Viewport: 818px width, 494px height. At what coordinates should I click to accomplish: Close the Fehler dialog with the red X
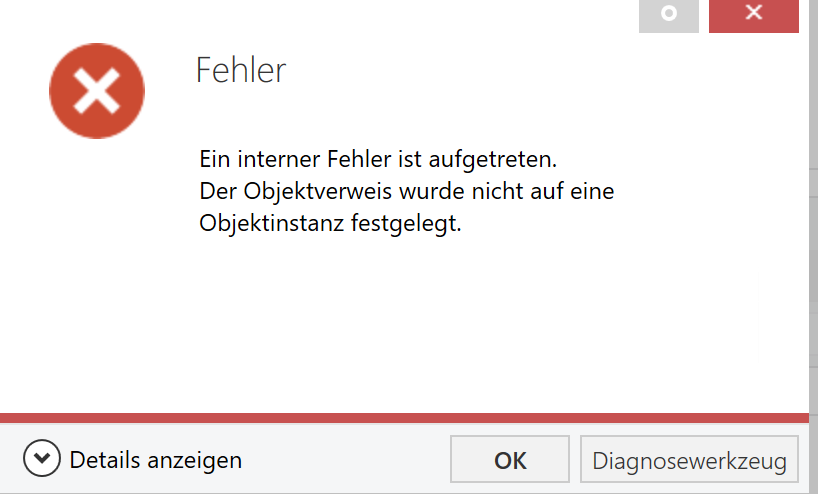pyautogui.click(x=754, y=14)
